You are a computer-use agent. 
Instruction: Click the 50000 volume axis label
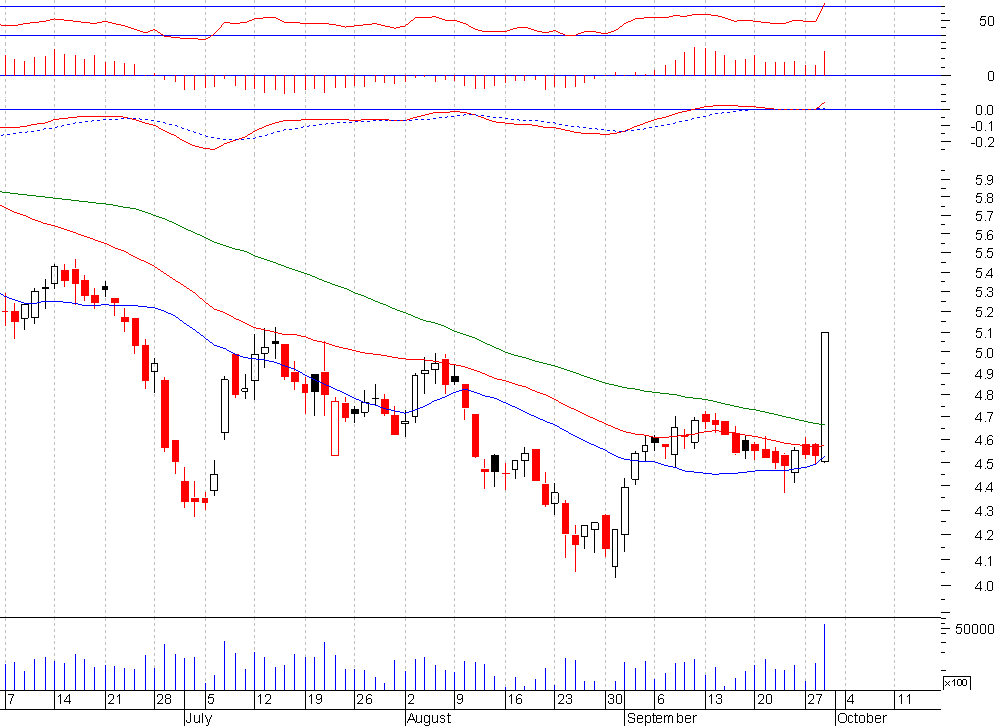coord(974,629)
